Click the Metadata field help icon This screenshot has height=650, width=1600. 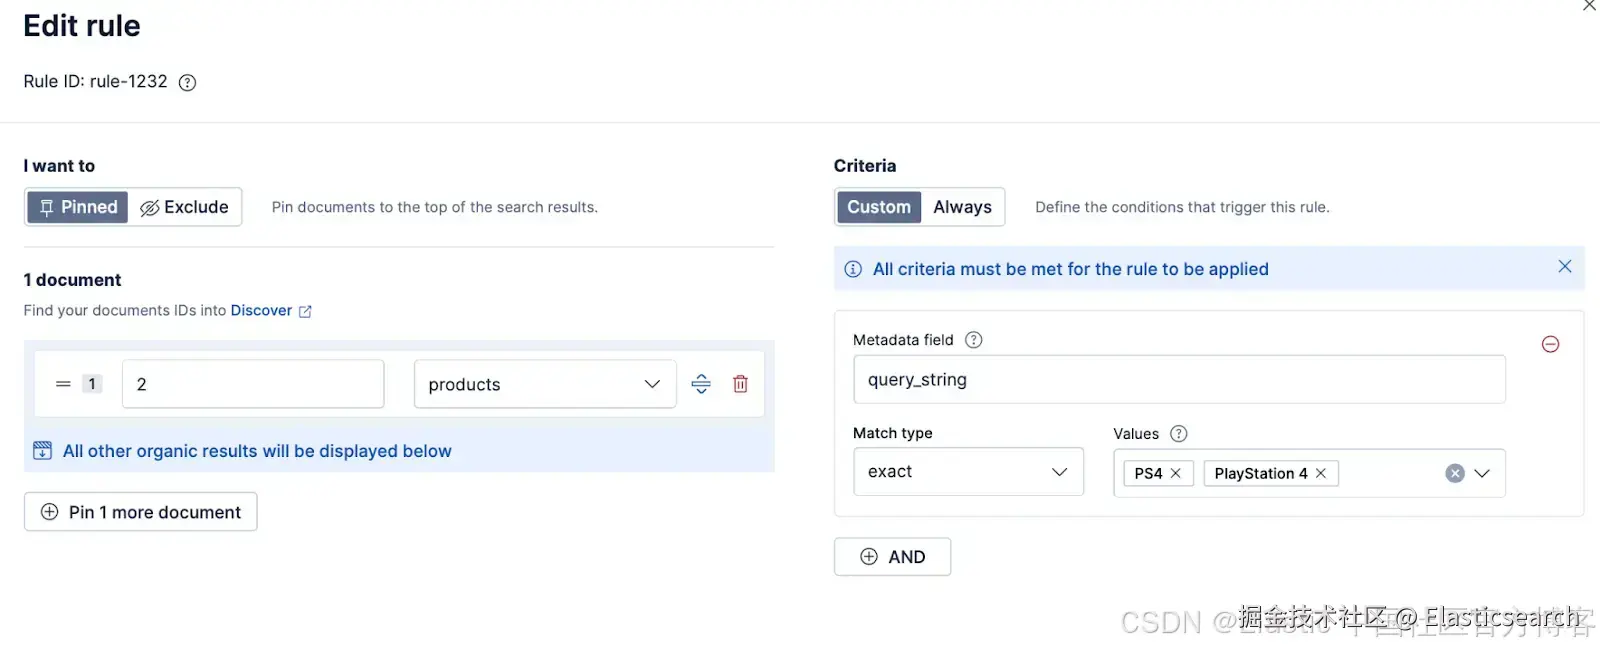pyautogui.click(x=973, y=340)
